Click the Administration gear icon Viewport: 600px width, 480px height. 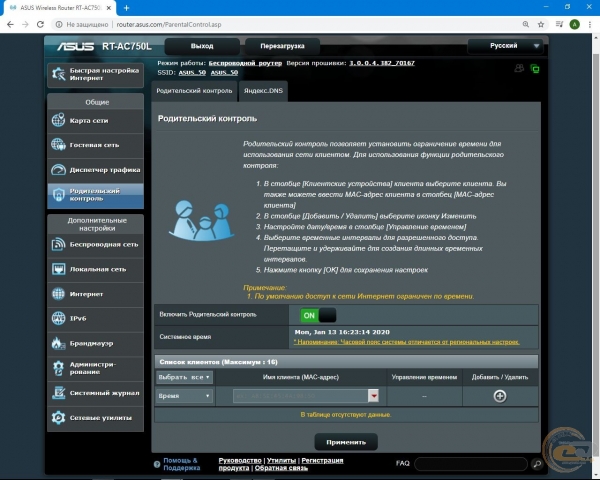(x=59, y=368)
